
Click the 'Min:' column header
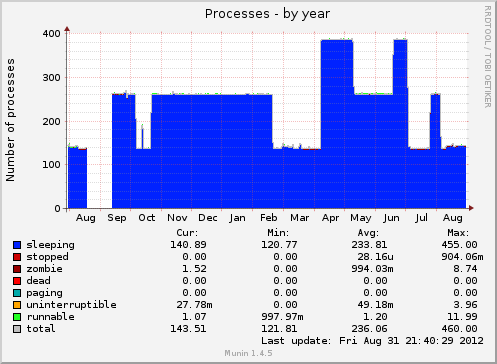(x=278, y=233)
